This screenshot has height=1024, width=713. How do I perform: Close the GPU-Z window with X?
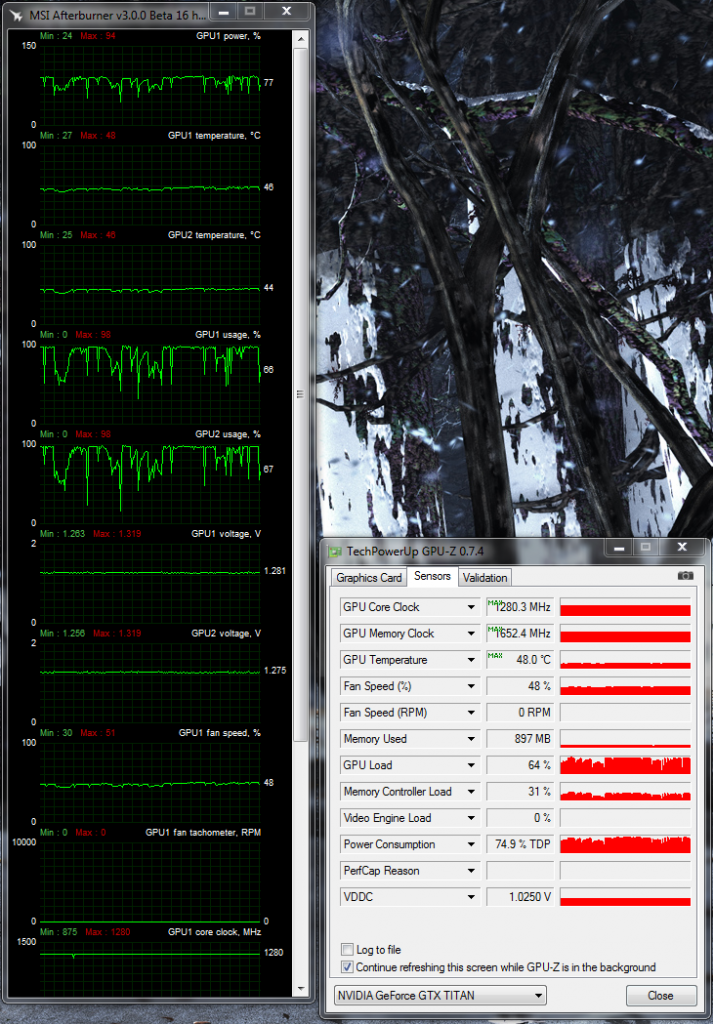682,547
